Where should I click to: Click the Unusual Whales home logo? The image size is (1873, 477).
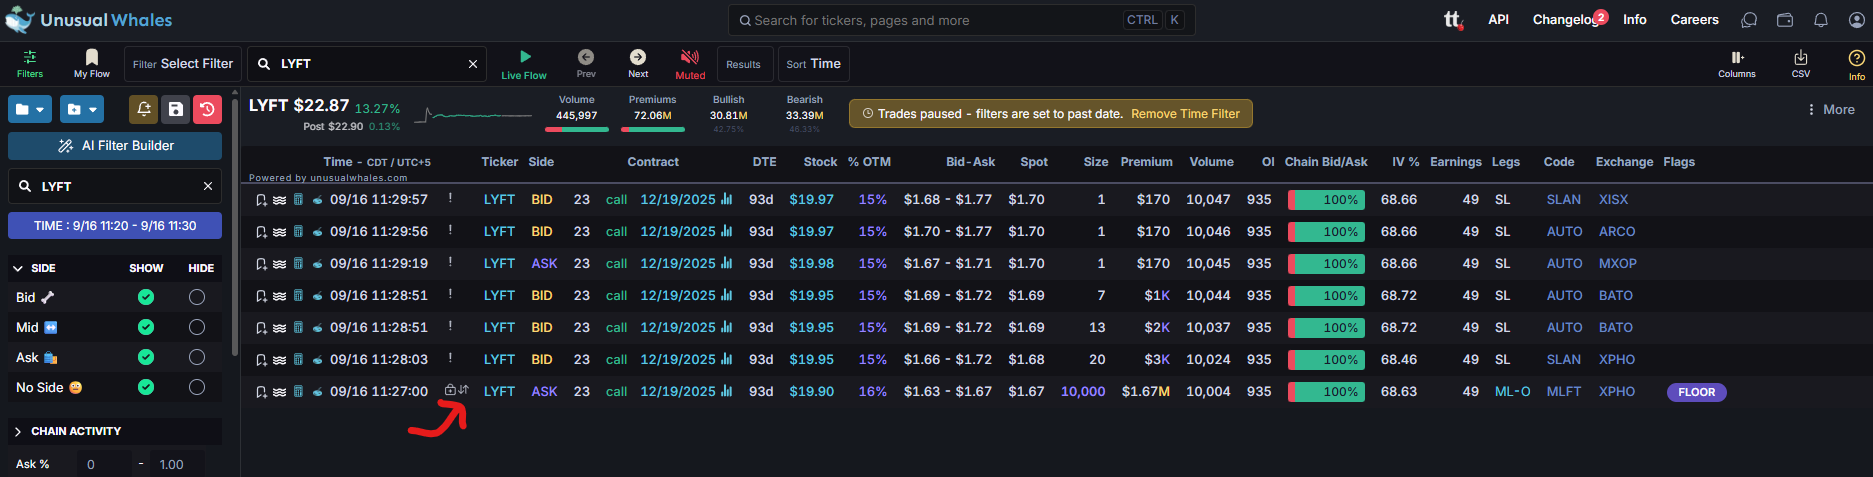point(89,20)
